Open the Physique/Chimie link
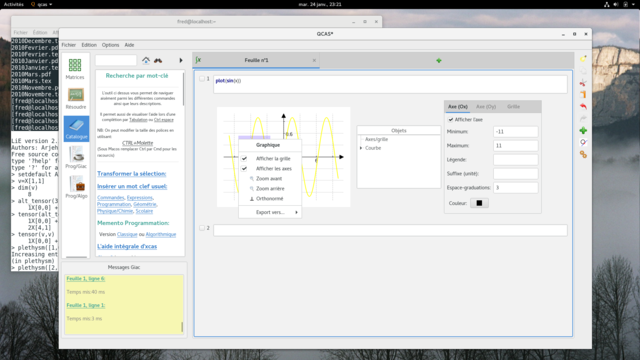This screenshot has width=640, height=360. (x=115, y=211)
